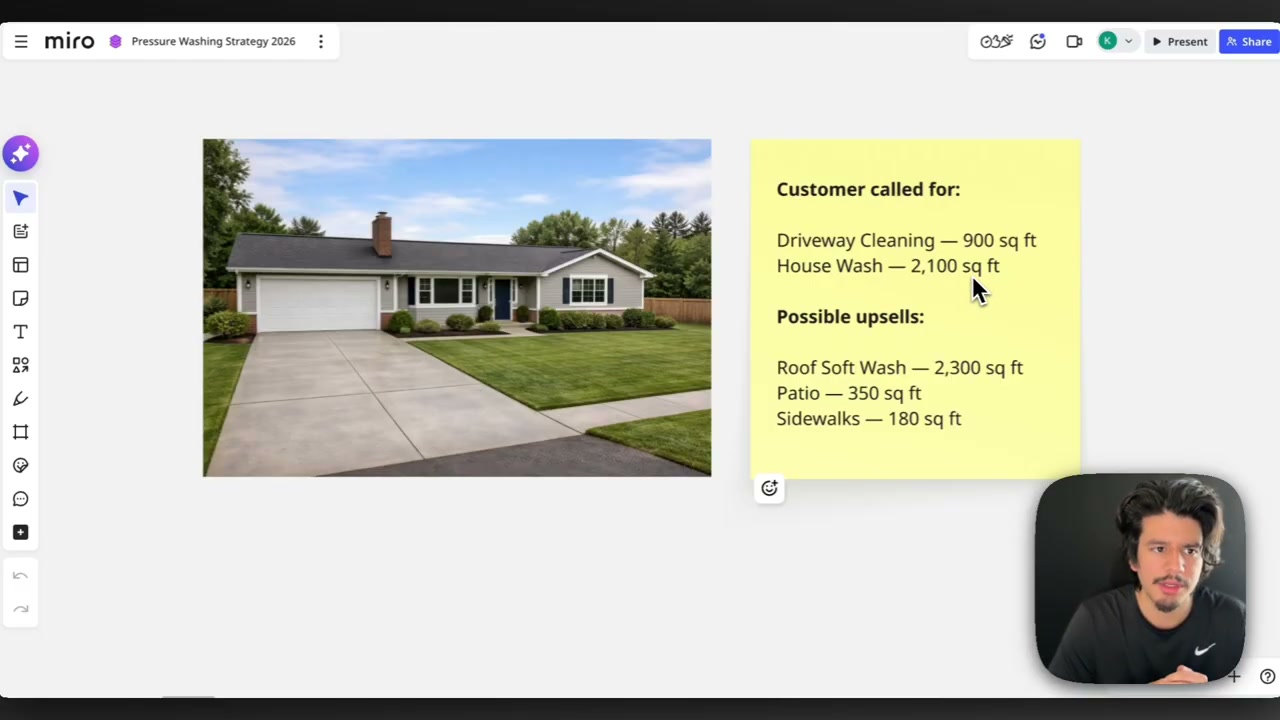This screenshot has width=1280, height=720.
Task: Open reactions icon in top bar
Action: [1038, 42]
